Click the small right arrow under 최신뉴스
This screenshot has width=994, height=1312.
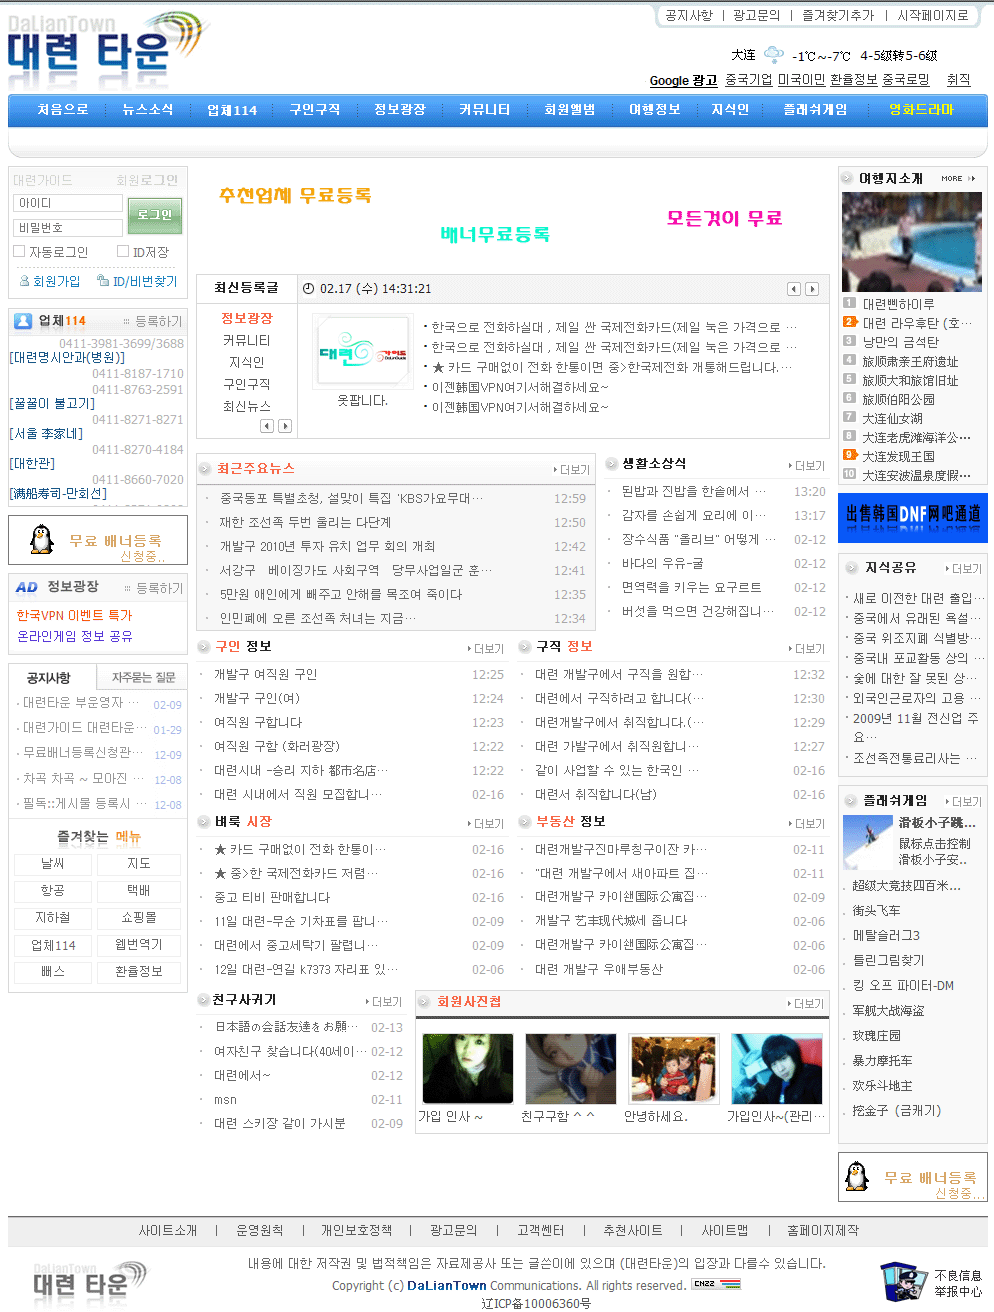point(285,426)
